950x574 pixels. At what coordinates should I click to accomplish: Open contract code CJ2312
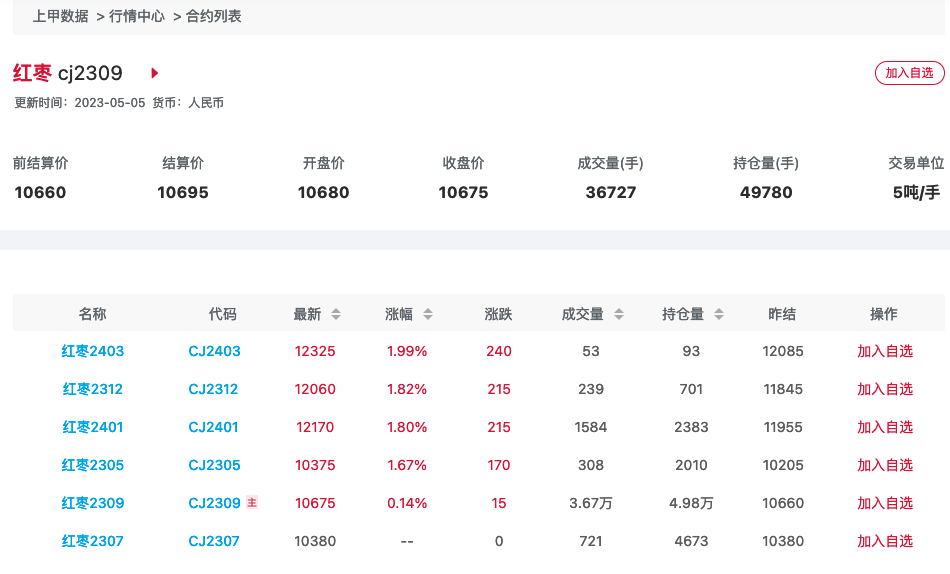(214, 389)
